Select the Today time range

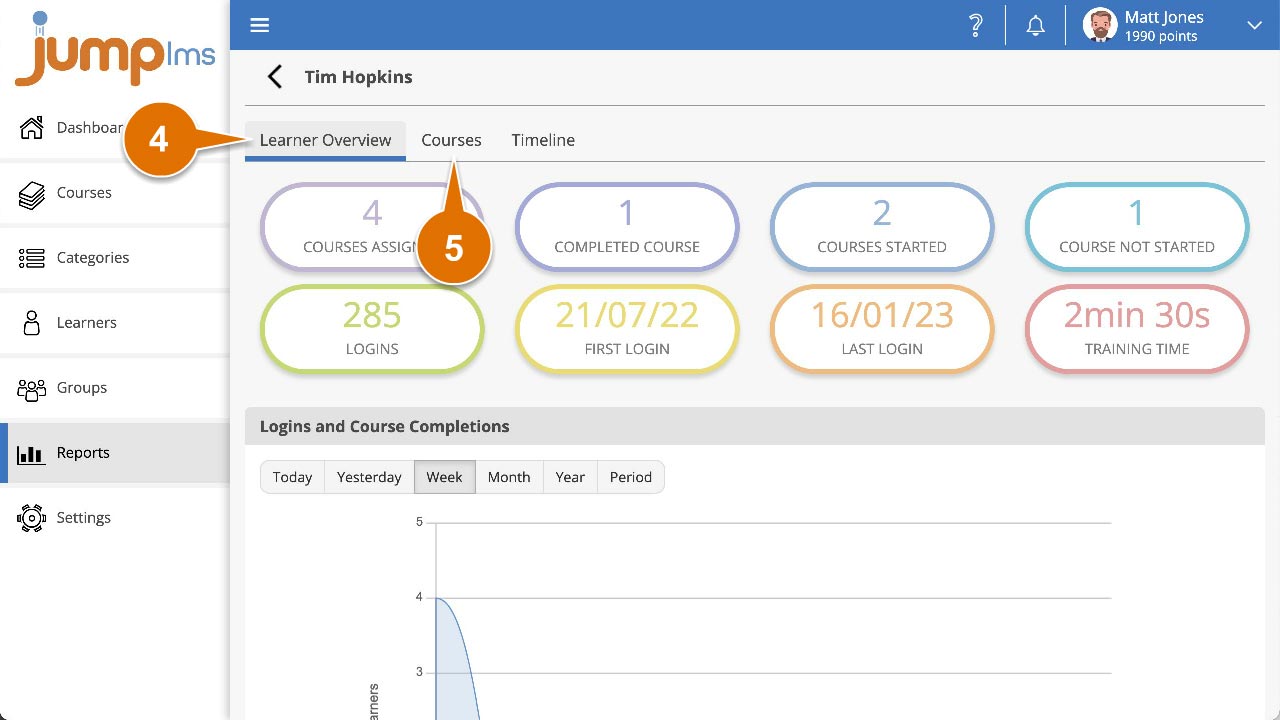pos(292,477)
